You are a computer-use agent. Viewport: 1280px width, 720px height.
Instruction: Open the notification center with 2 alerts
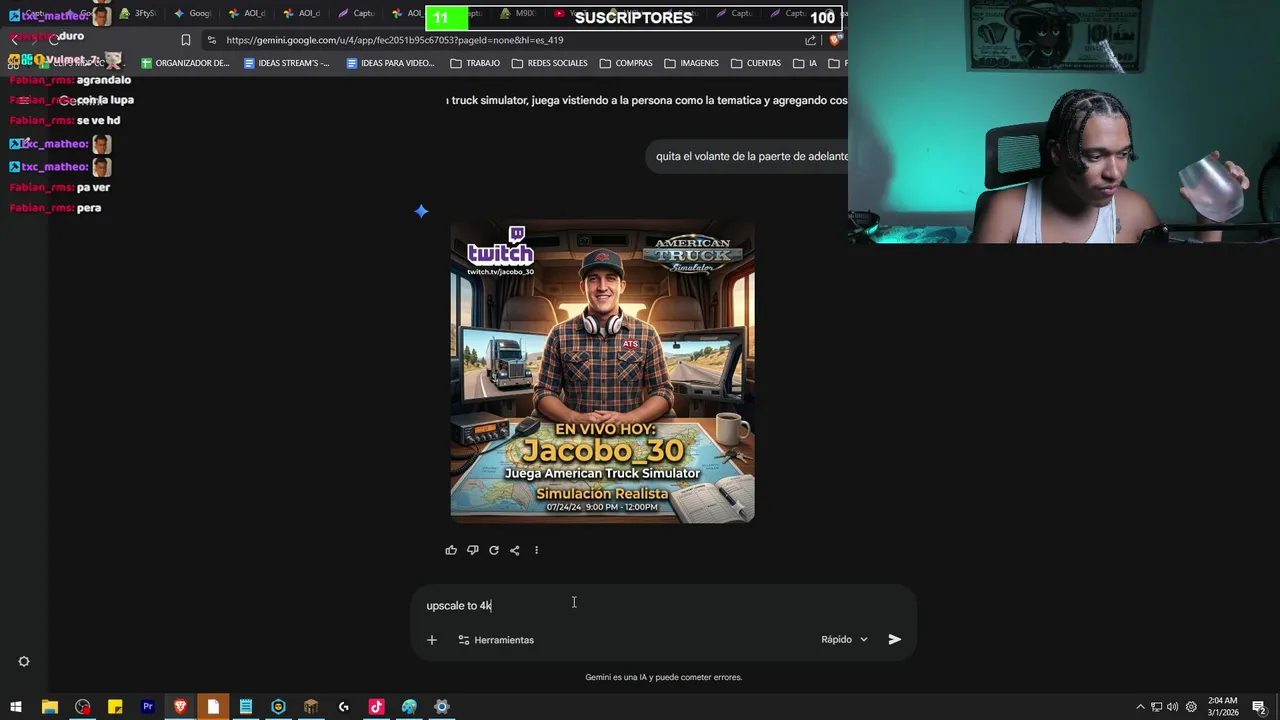(1259, 707)
